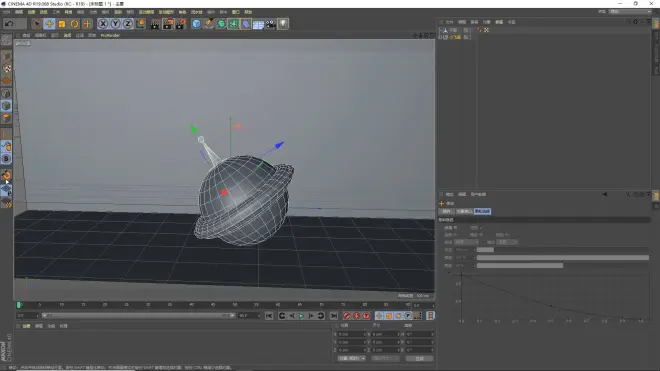The width and height of the screenshot is (660, 371).
Task: Click the Make Editable left-toolbar icon
Action: [x=6, y=40]
